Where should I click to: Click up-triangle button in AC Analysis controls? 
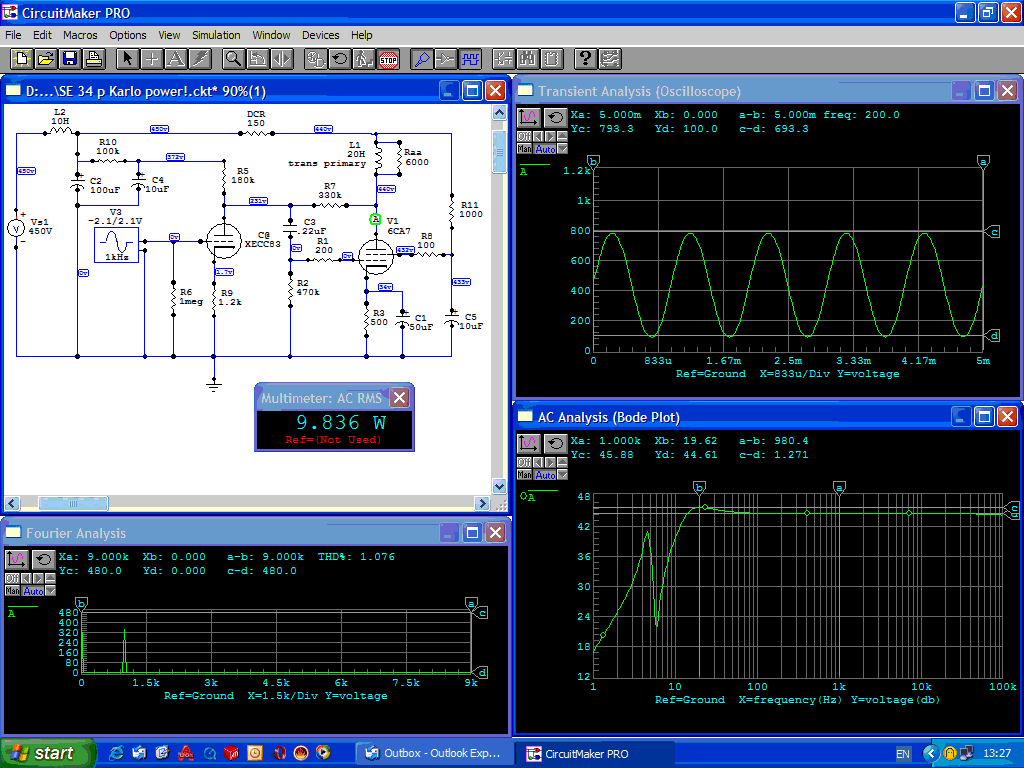click(x=562, y=462)
